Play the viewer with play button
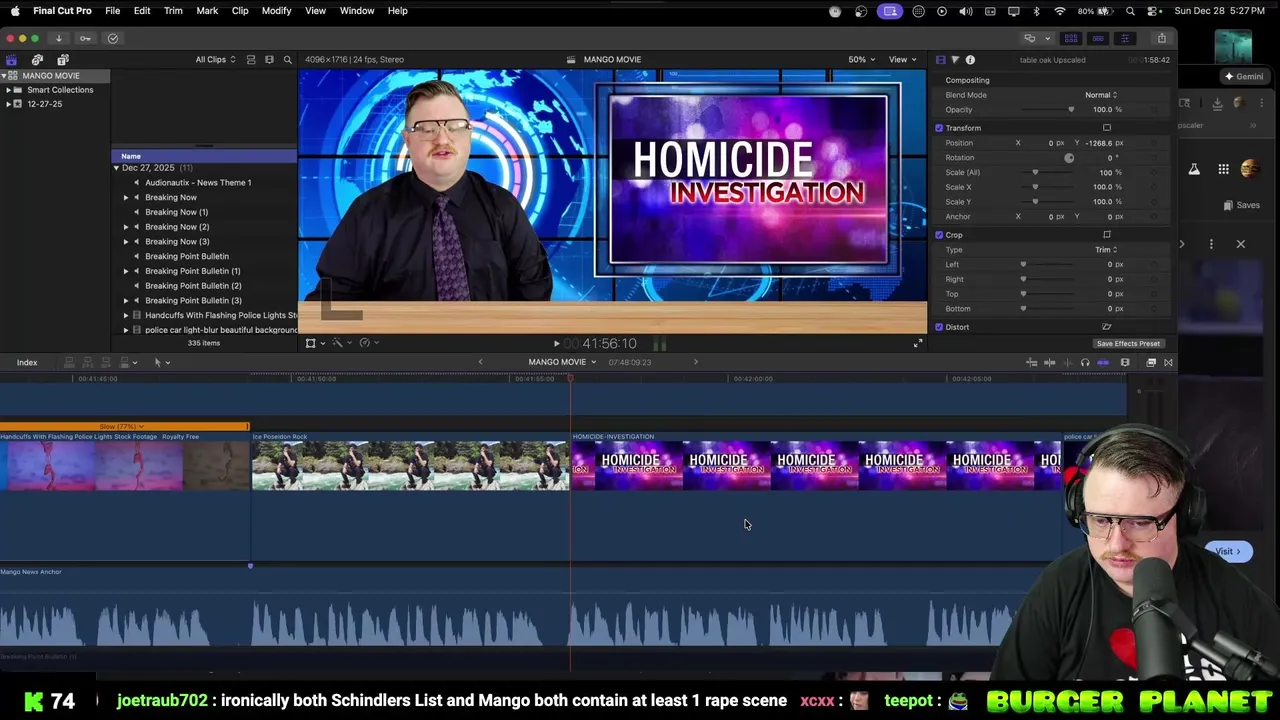1280x720 pixels. tap(557, 343)
